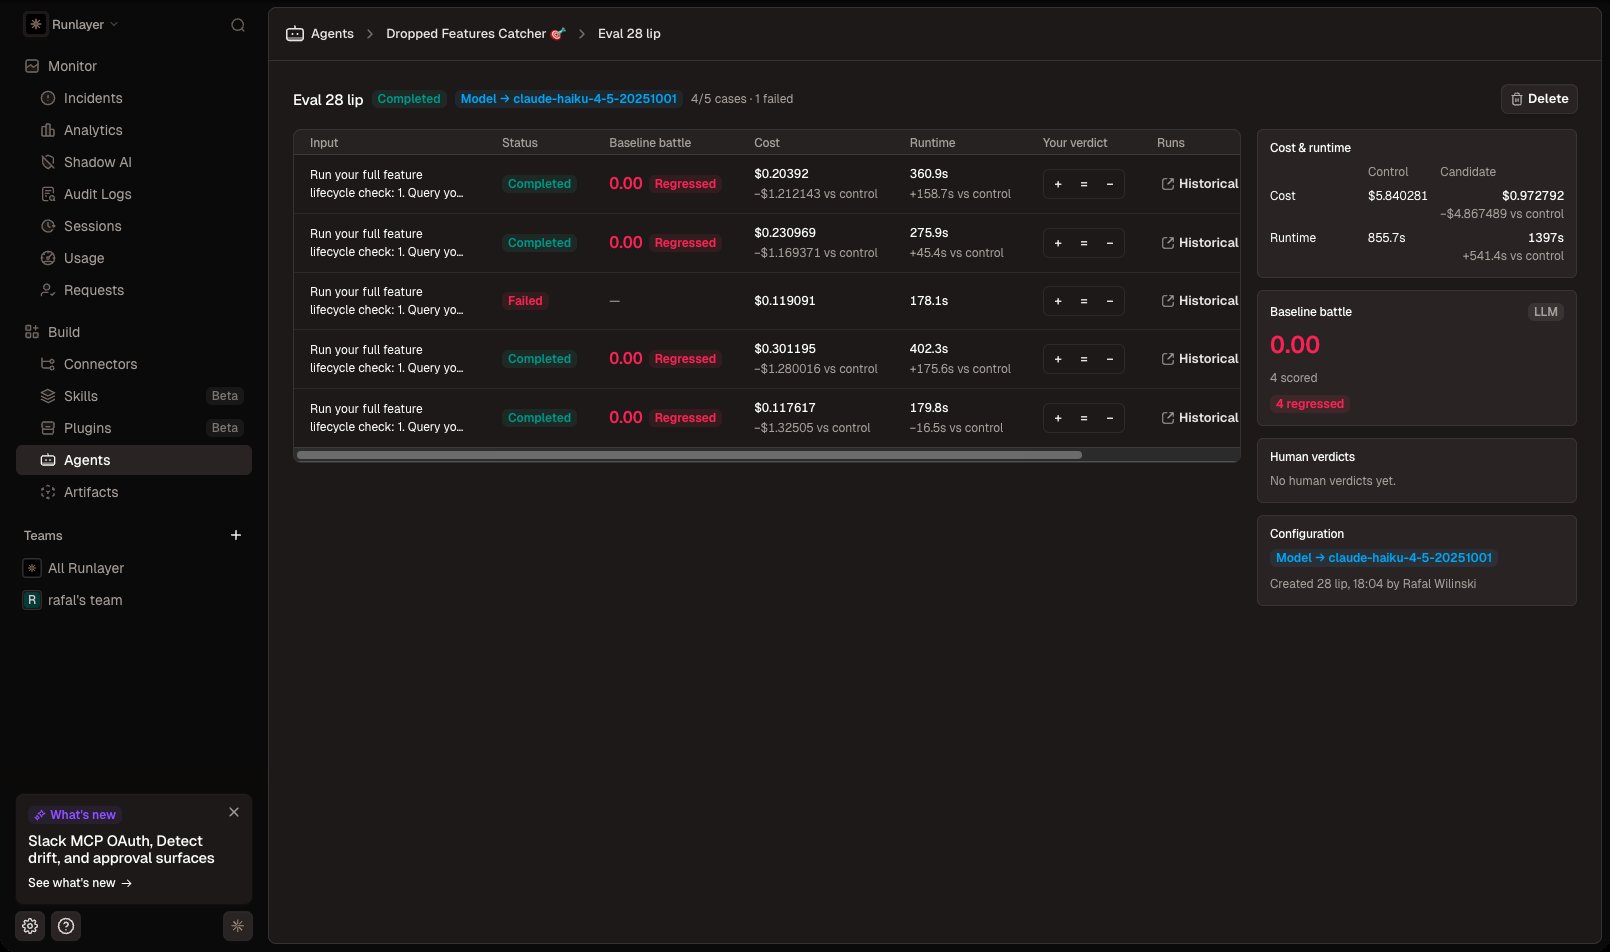The height and width of the screenshot is (952, 1610).
Task: Open Historical run for the Failed row
Action: pos(1200,301)
